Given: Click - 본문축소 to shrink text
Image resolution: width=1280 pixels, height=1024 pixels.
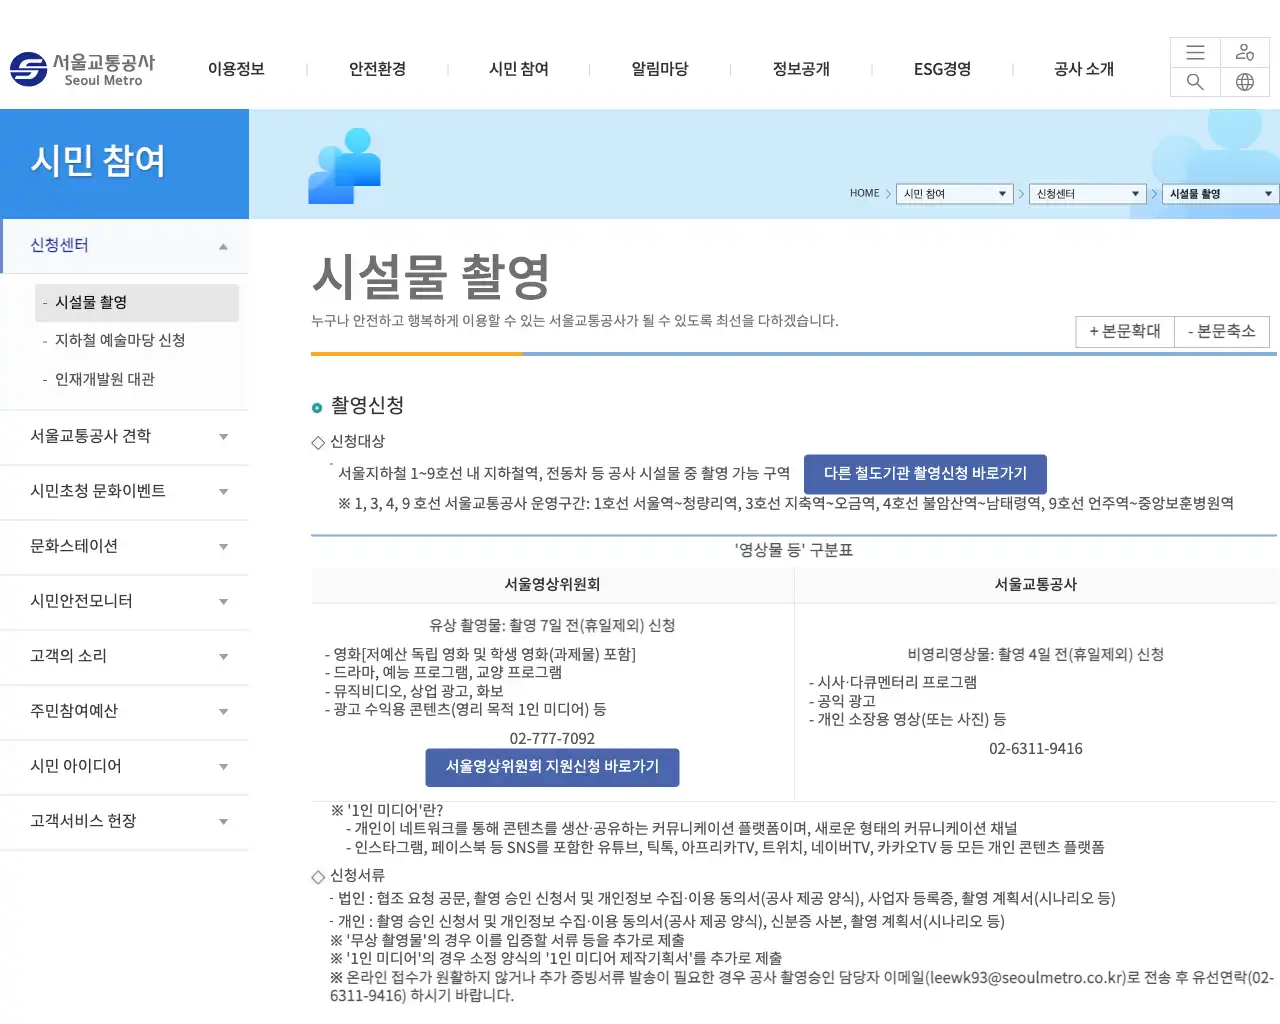Looking at the screenshot, I should [x=1222, y=331].
